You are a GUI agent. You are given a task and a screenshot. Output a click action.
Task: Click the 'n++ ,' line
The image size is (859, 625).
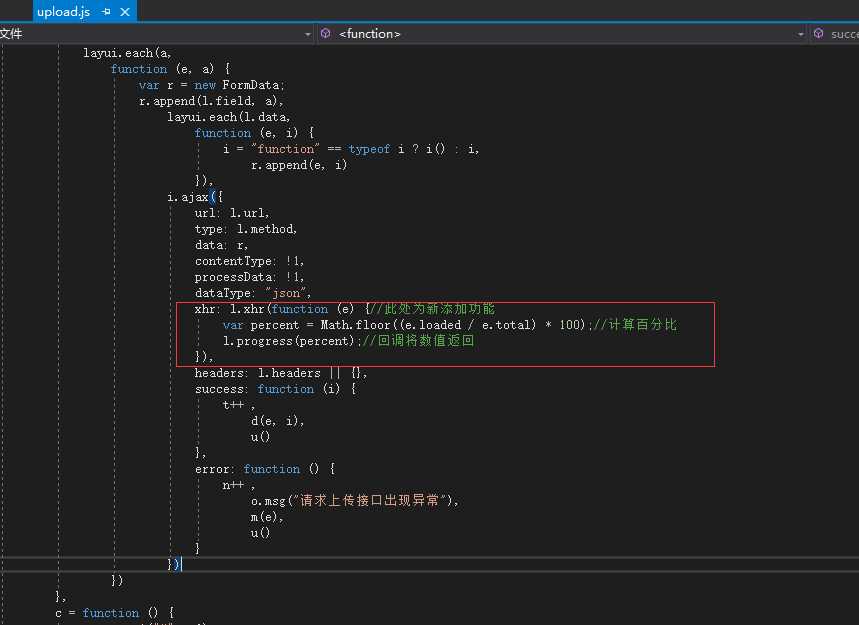pyautogui.click(x=238, y=485)
